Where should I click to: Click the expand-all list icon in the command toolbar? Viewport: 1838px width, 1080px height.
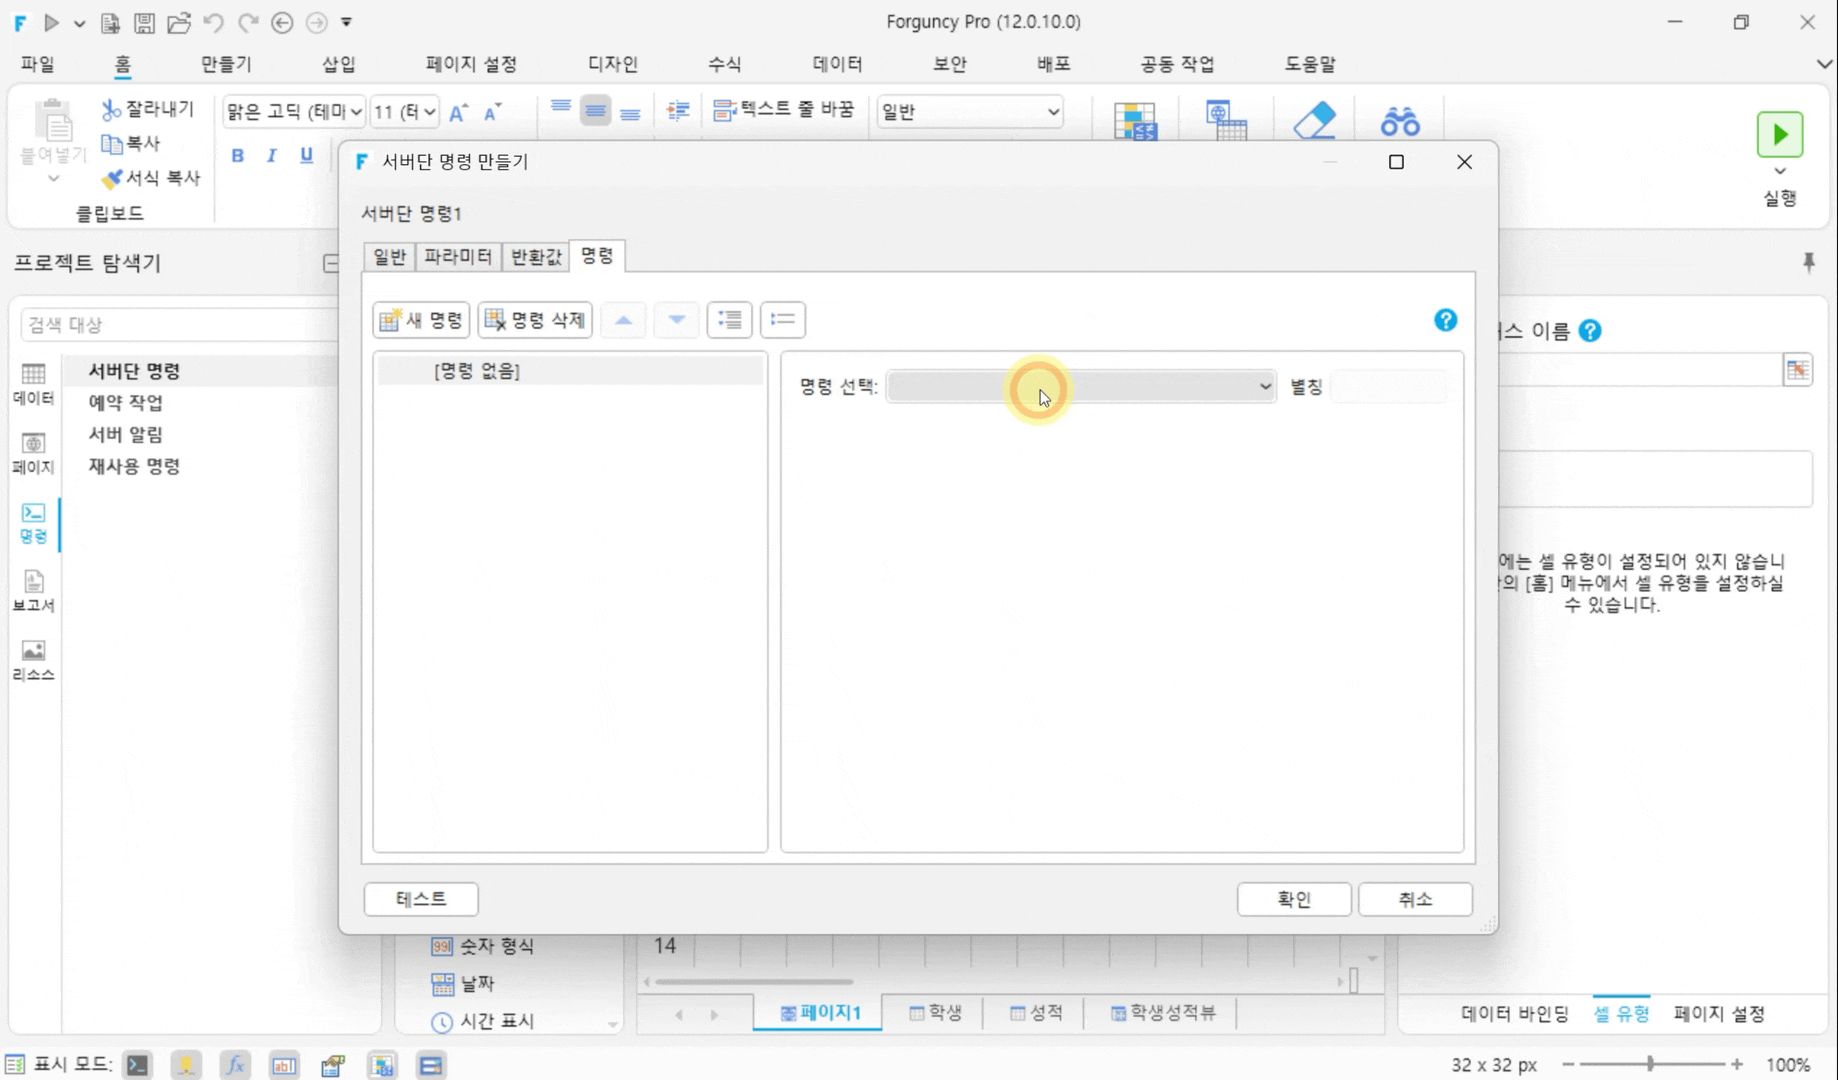click(x=729, y=320)
